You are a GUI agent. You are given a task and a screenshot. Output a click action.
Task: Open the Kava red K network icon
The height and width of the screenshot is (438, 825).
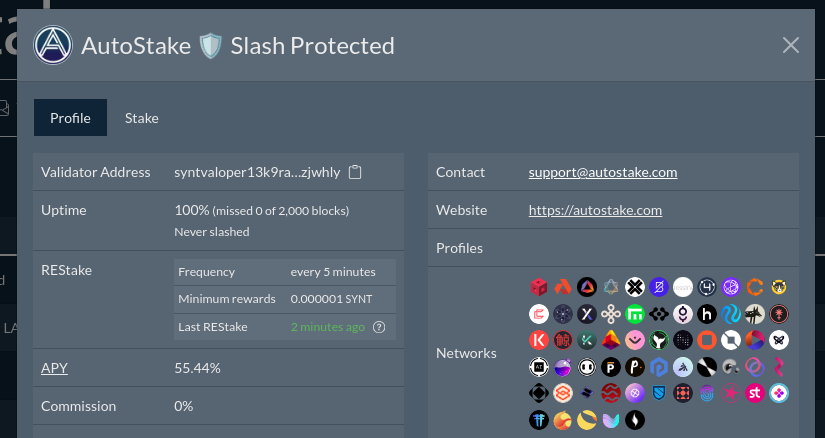click(x=539, y=340)
